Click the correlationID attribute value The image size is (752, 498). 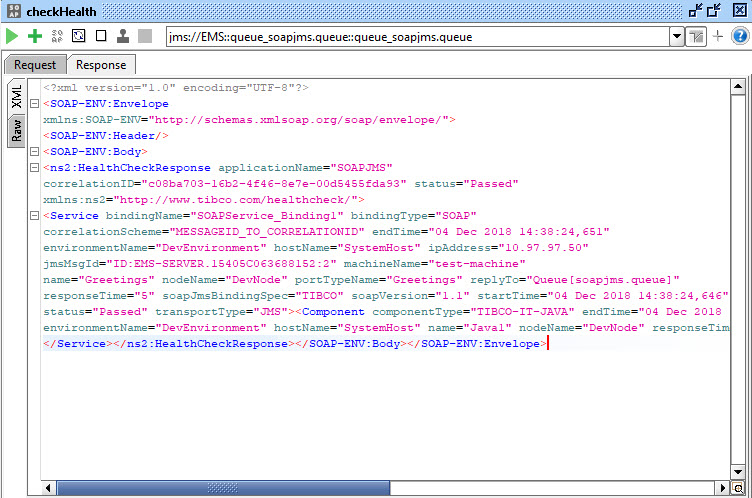click(x=274, y=184)
